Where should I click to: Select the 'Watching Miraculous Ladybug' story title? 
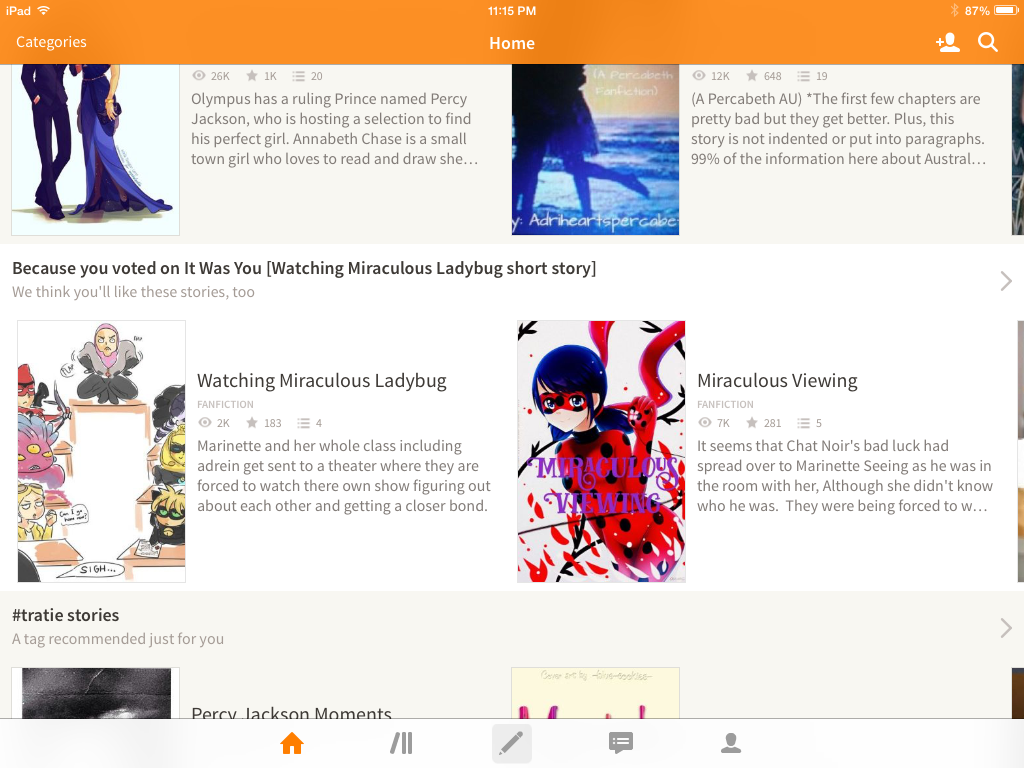pos(322,381)
